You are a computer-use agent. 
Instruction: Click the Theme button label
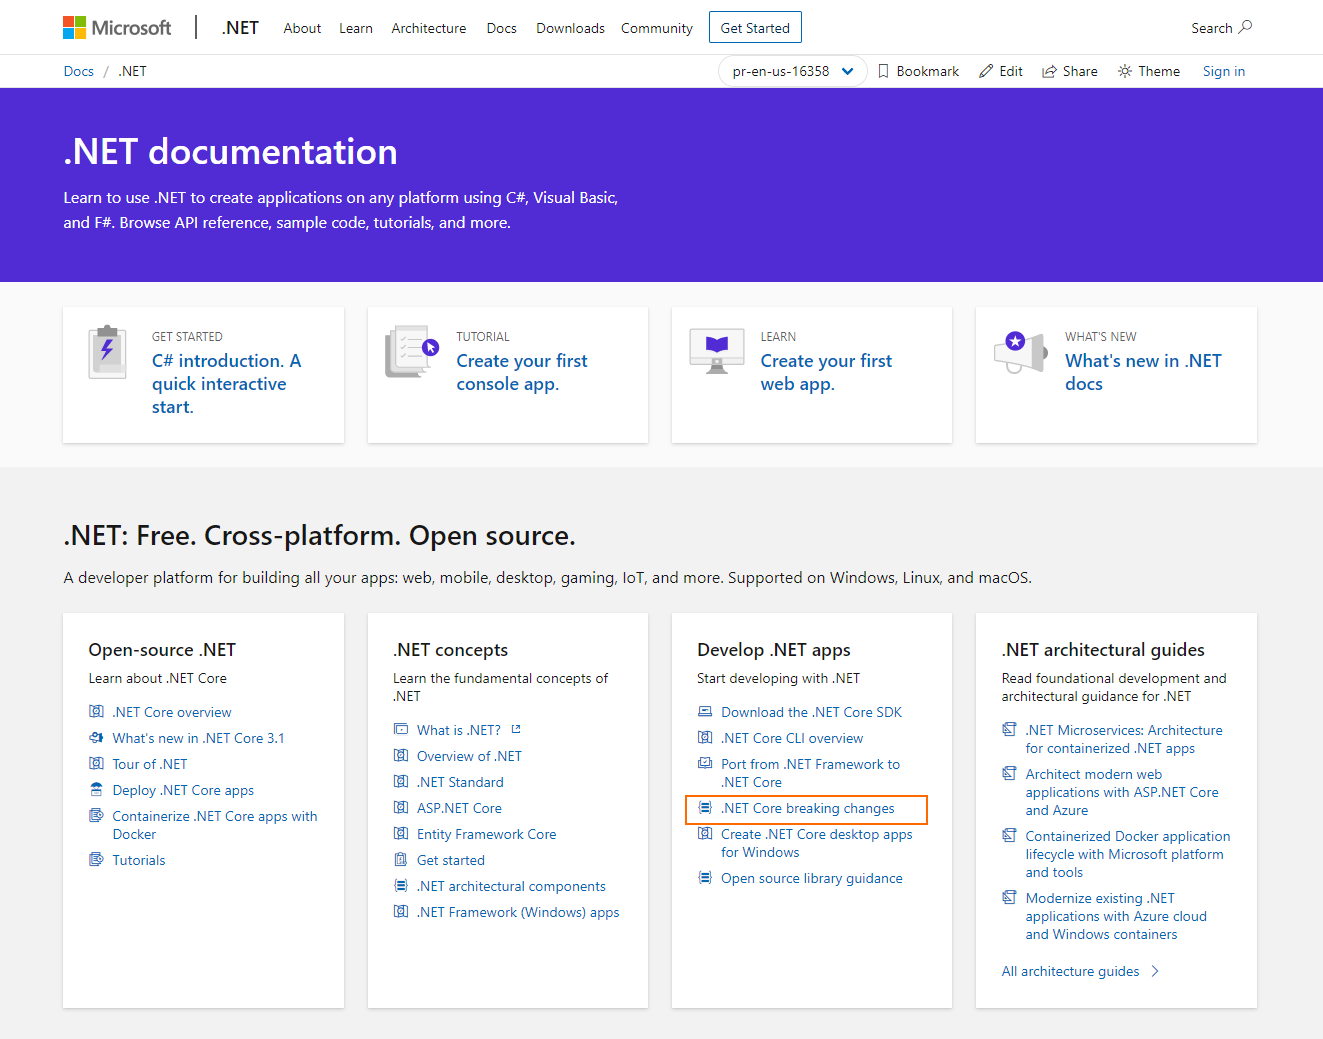click(x=1159, y=71)
